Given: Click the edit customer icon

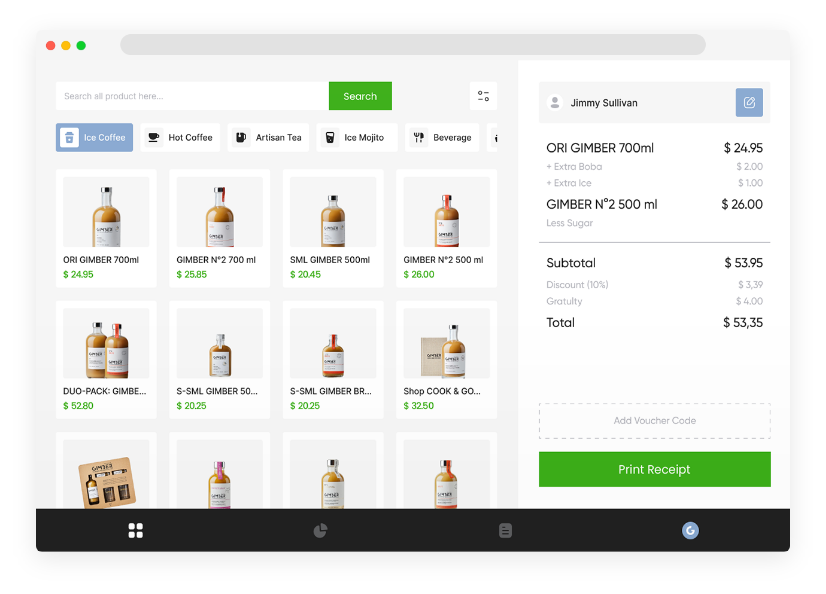Looking at the screenshot, I should pyautogui.click(x=749, y=103).
